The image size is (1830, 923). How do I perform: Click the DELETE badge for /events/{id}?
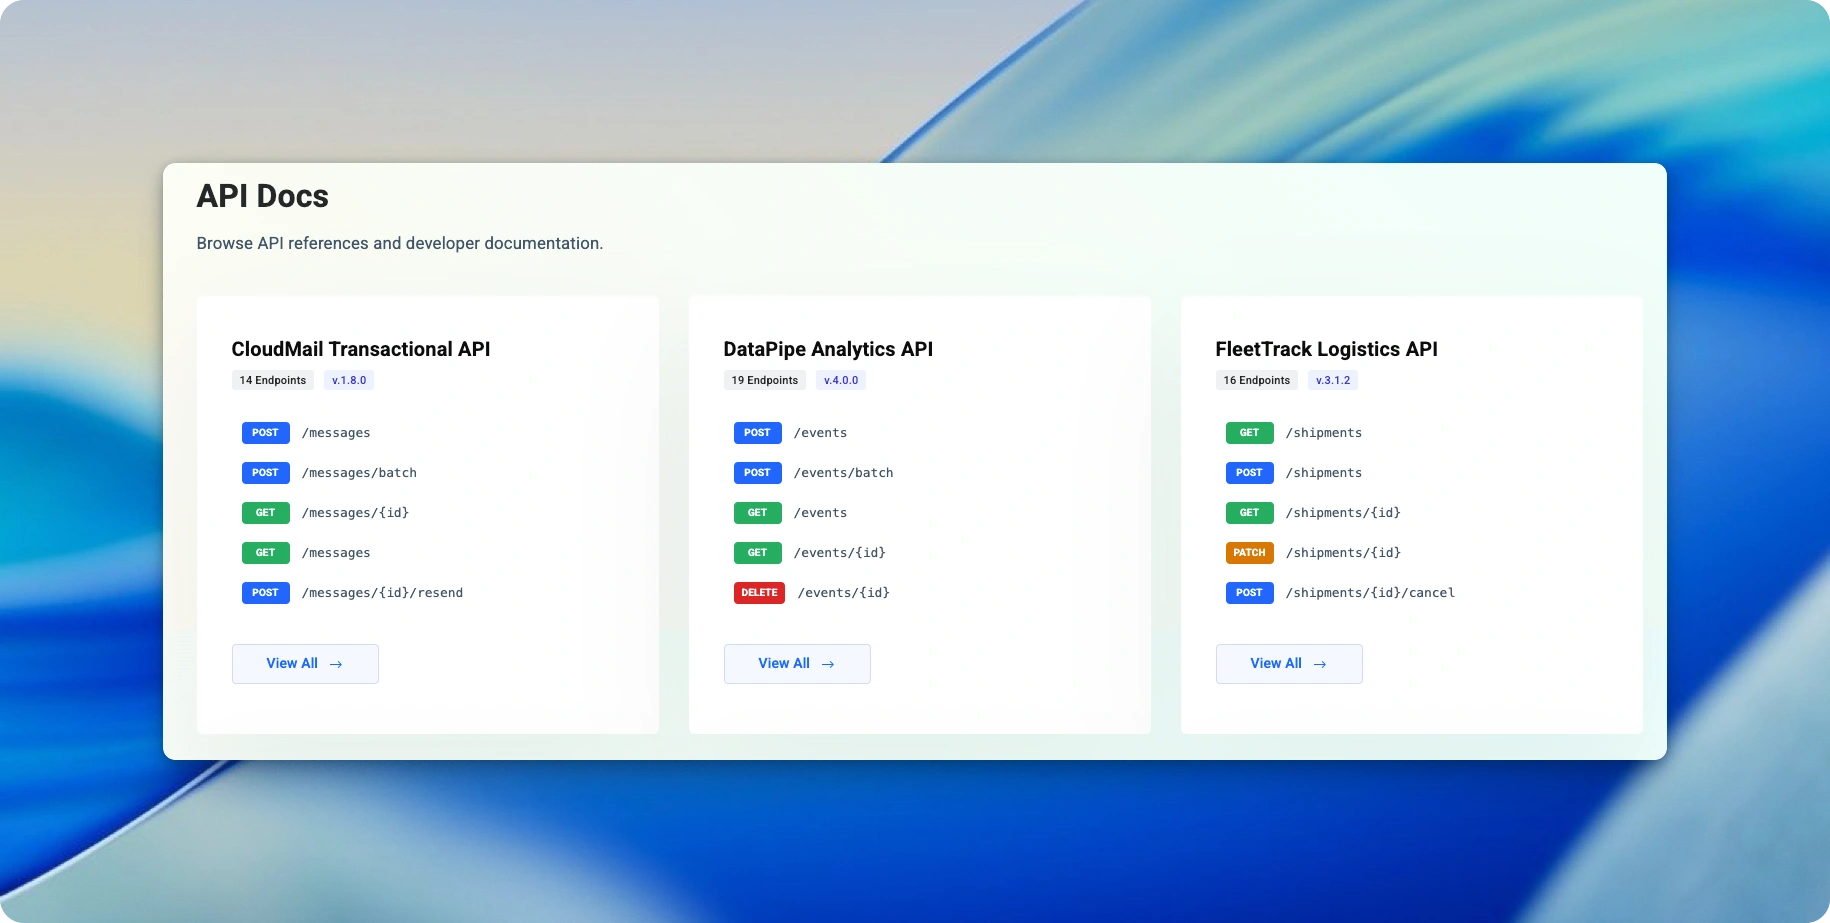tap(759, 593)
